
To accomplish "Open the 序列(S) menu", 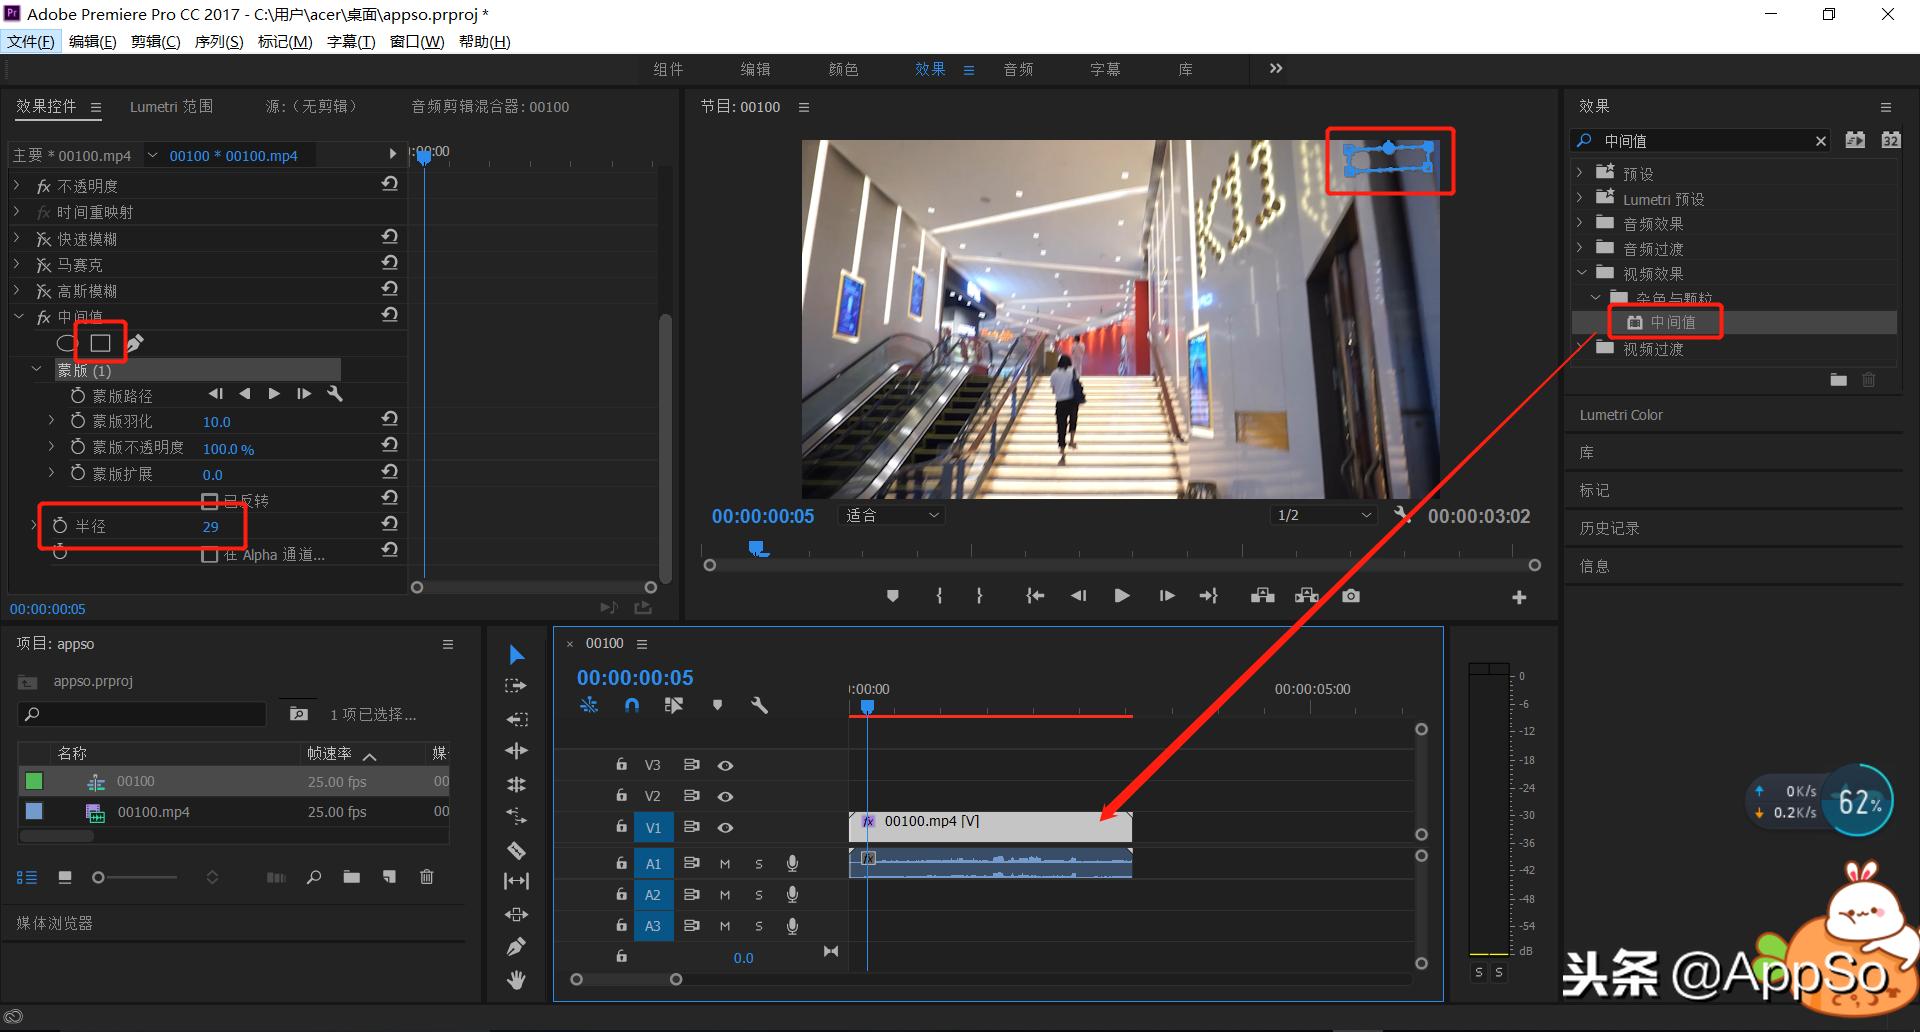I will (x=218, y=41).
